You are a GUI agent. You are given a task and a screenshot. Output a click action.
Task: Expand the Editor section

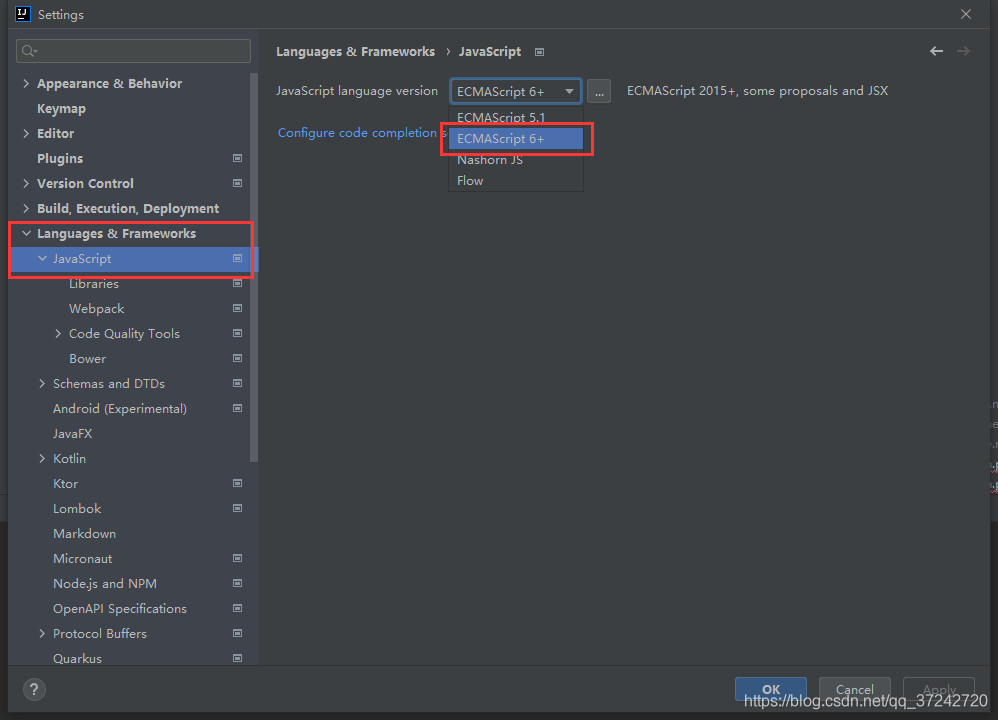pos(26,134)
